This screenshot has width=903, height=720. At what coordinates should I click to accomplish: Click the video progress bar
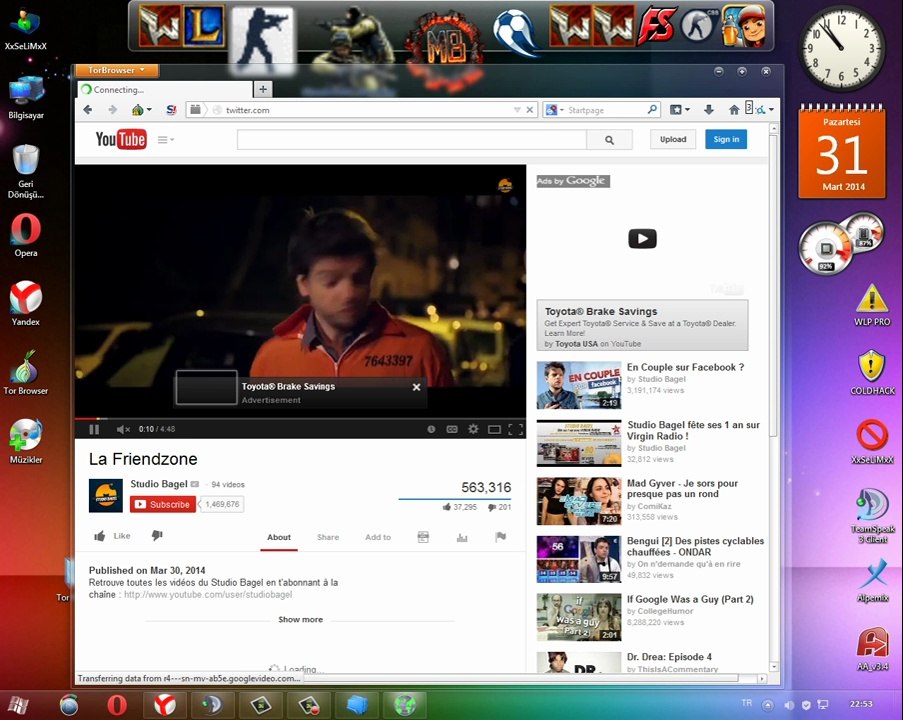pos(300,418)
